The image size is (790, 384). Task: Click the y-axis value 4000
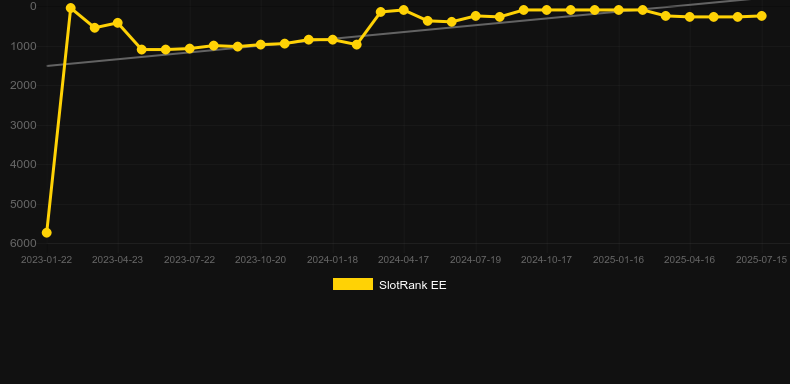23,164
